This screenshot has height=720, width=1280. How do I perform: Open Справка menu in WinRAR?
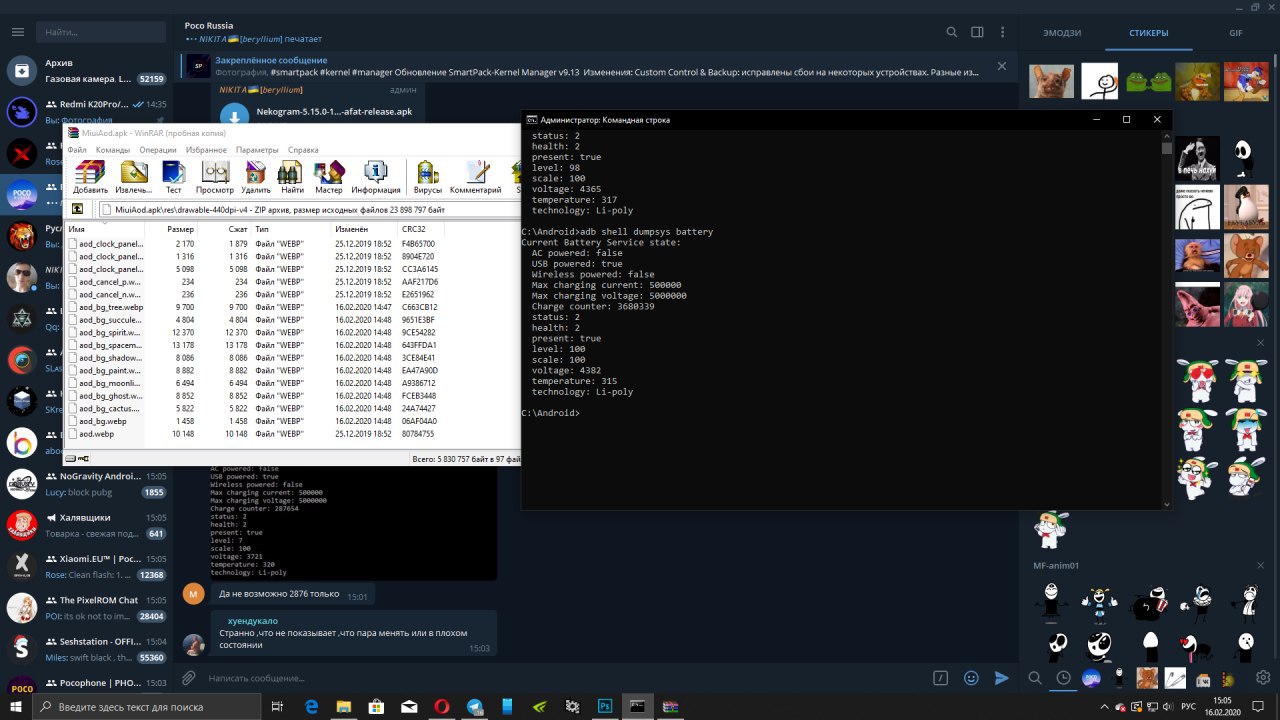pos(303,150)
